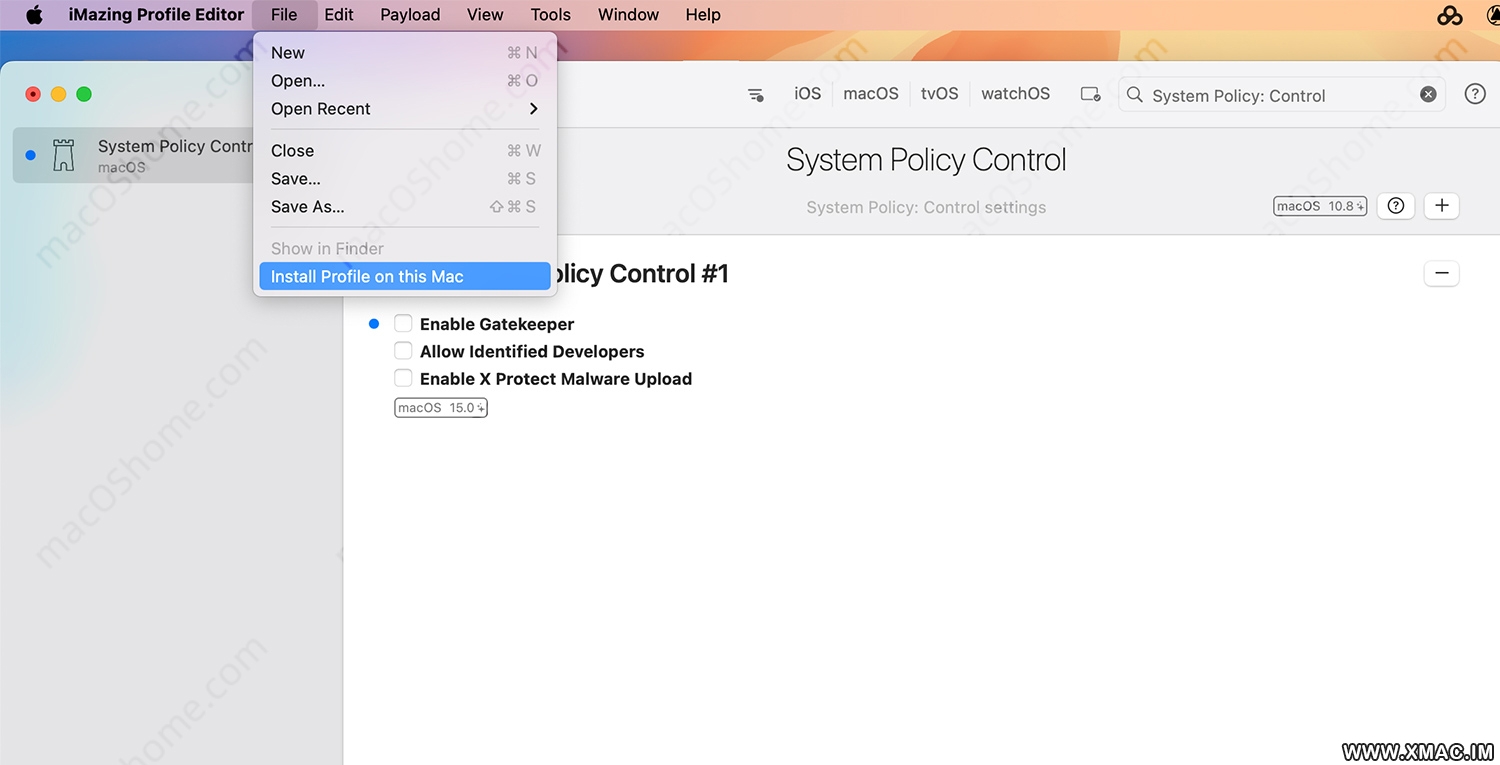Click the search field magnifier icon
1500x765 pixels.
(x=1134, y=95)
